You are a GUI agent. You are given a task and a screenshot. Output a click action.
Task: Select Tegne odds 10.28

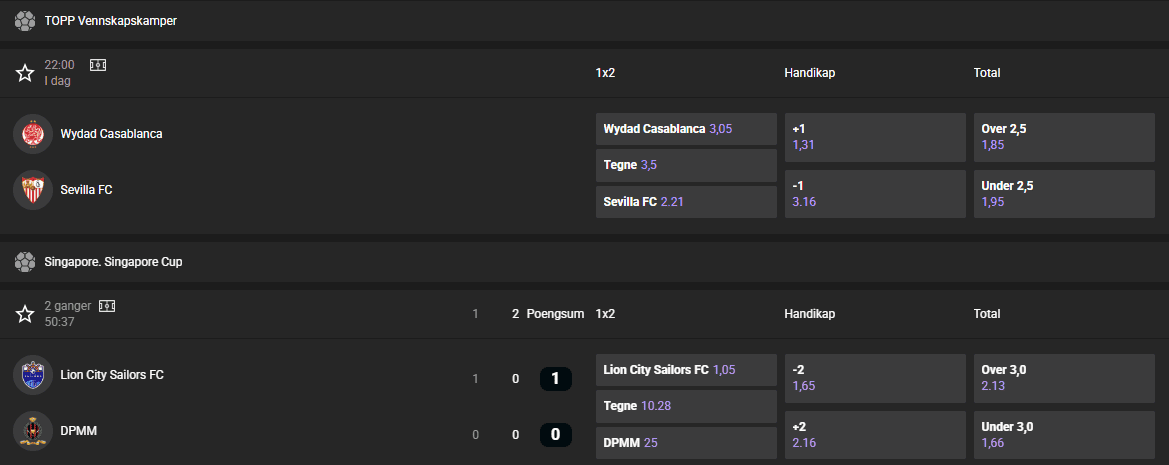pos(686,406)
